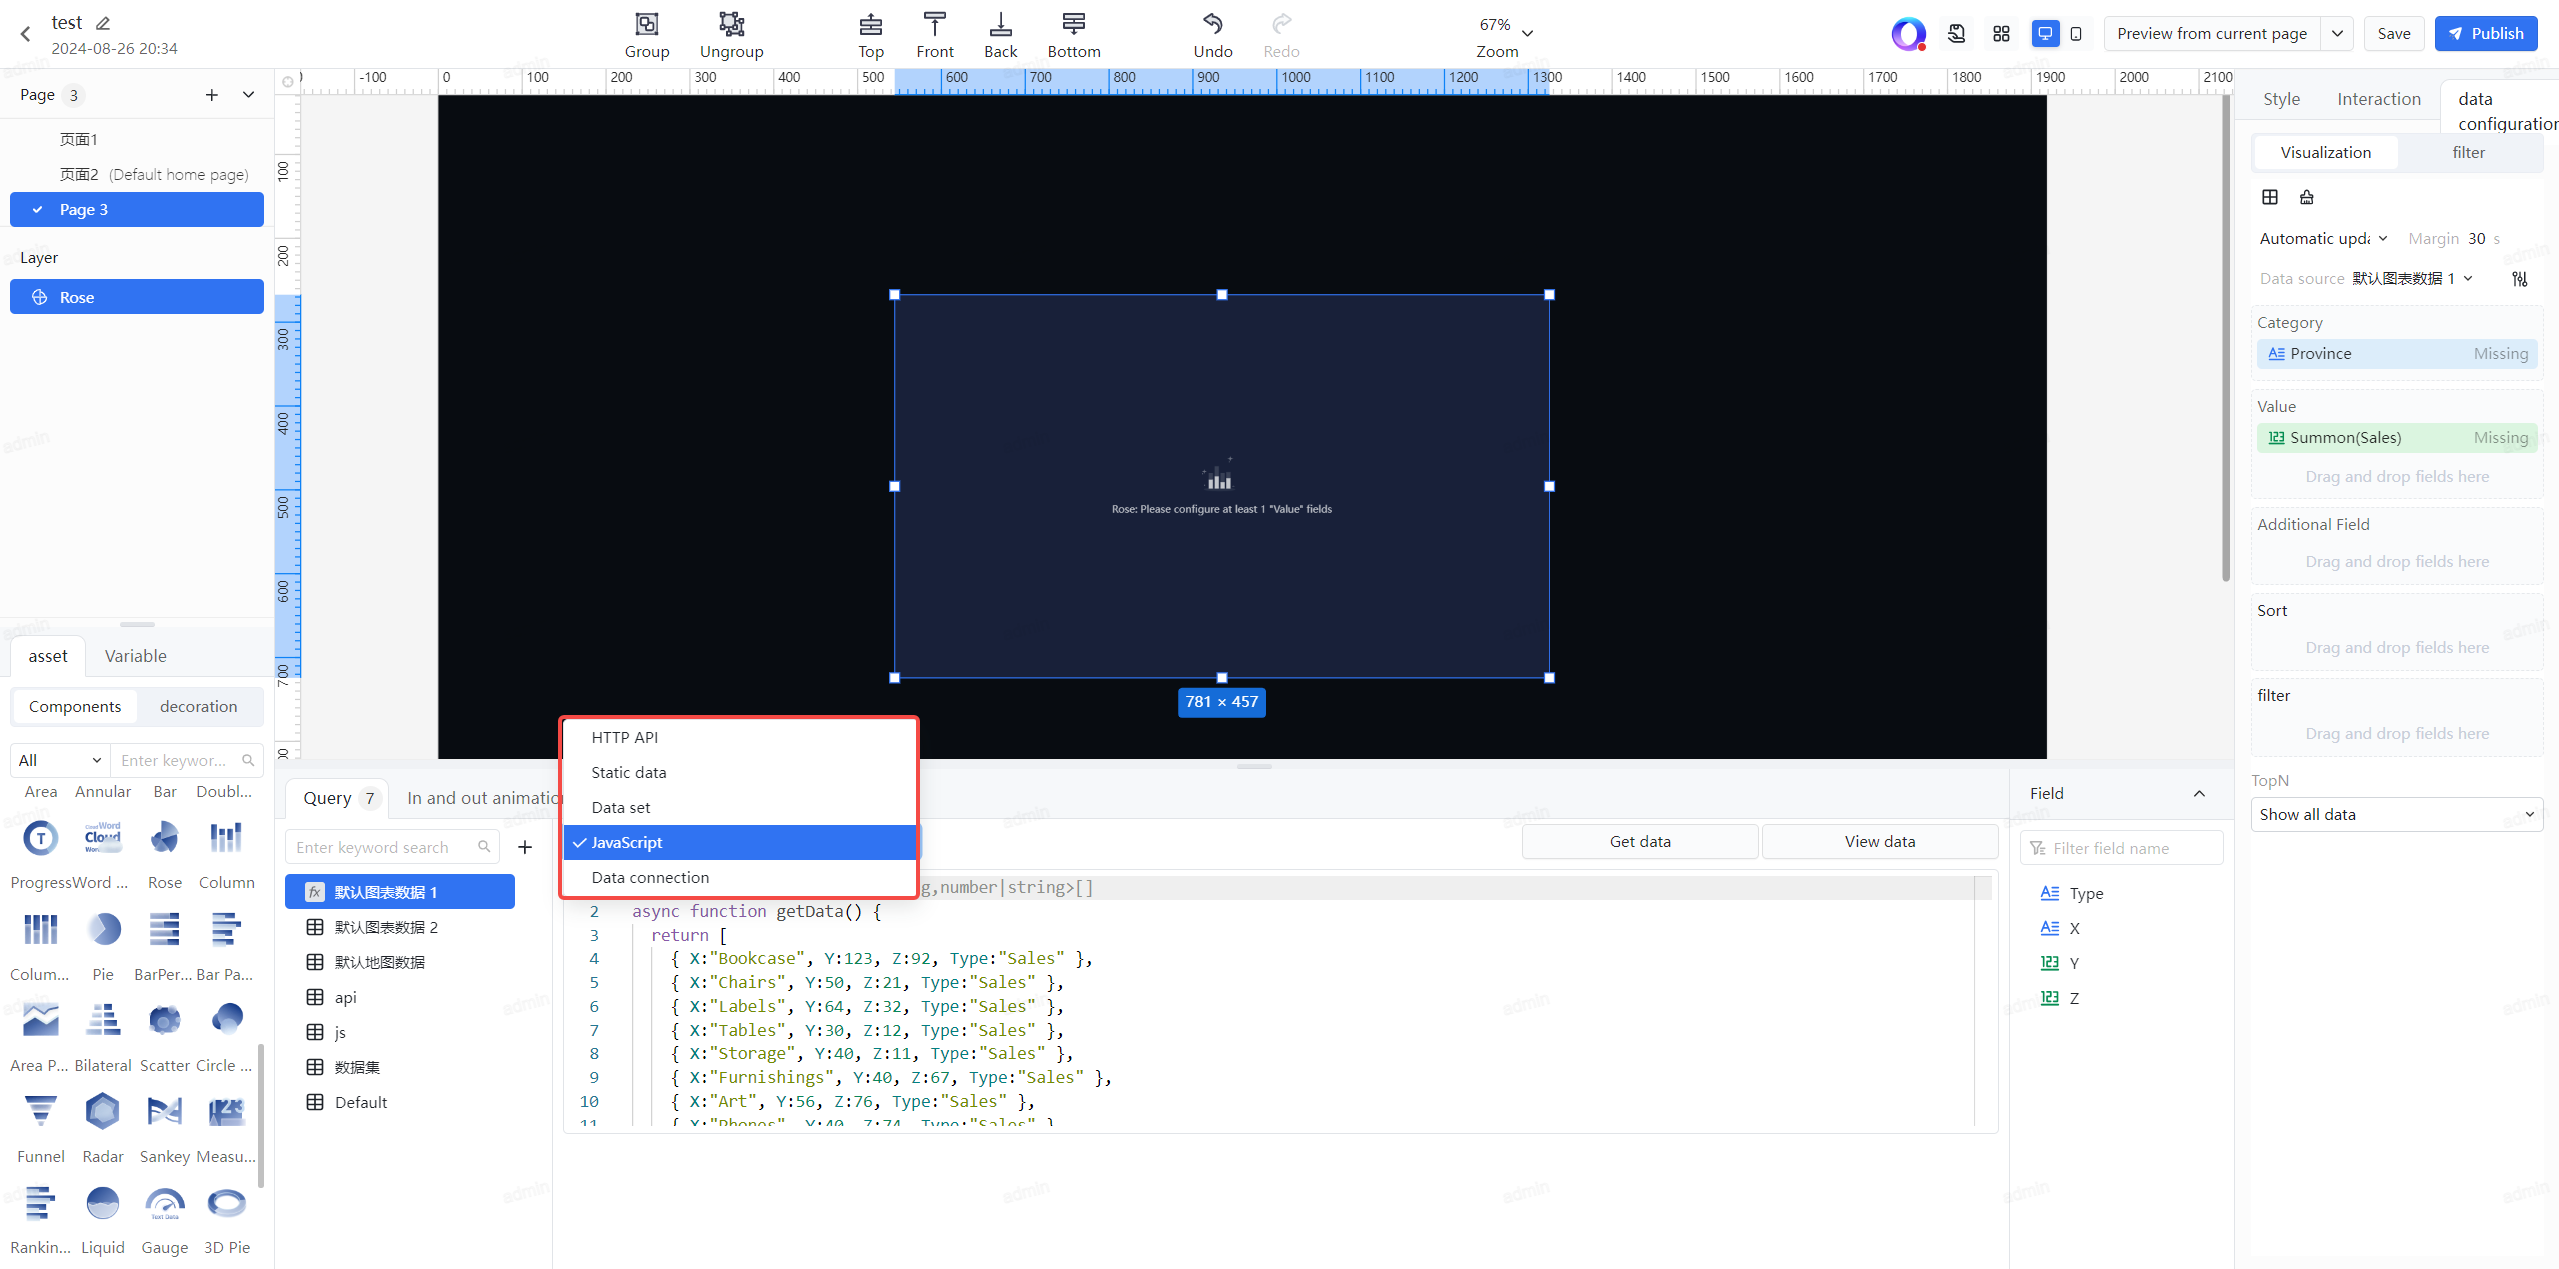The width and height of the screenshot is (2559, 1269).
Task: Open the Style tab
Action: point(2281,99)
